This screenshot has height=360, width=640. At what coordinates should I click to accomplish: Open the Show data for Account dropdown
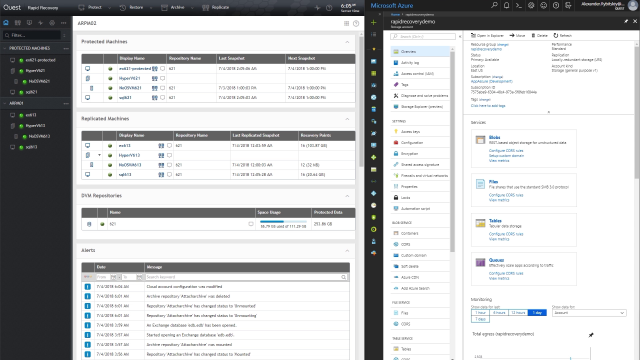[589, 313]
